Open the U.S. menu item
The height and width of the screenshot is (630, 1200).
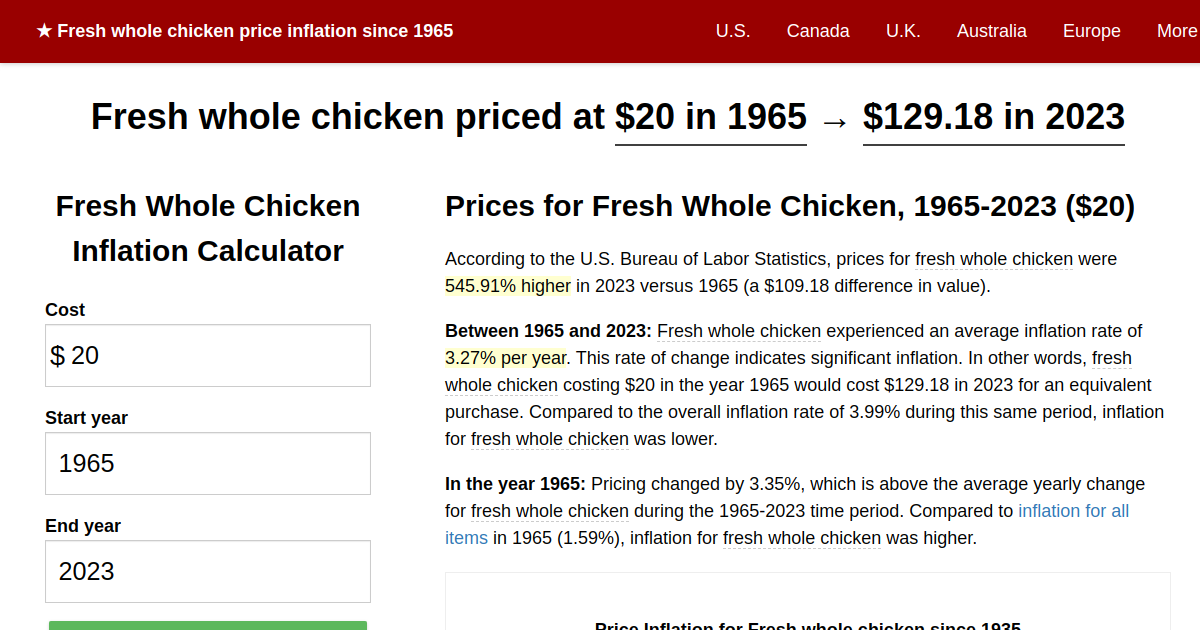coord(733,31)
